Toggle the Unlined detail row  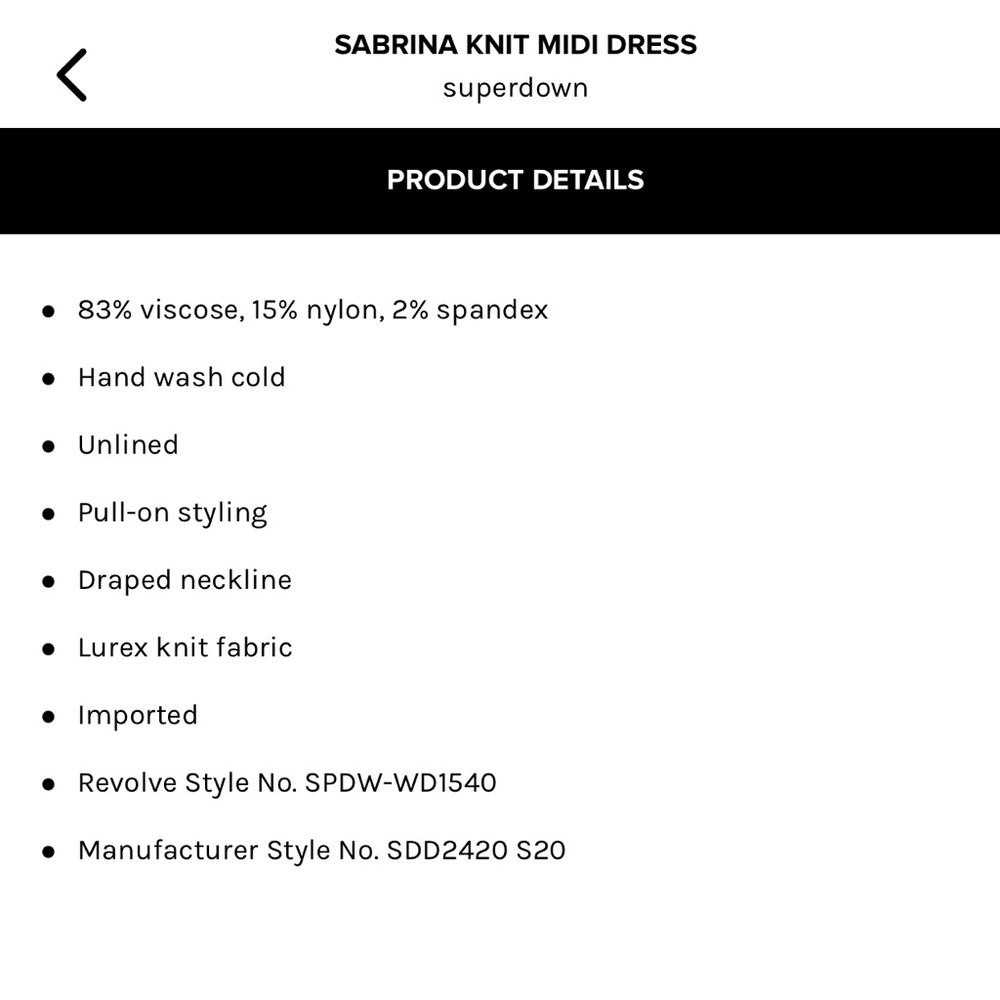click(x=128, y=446)
